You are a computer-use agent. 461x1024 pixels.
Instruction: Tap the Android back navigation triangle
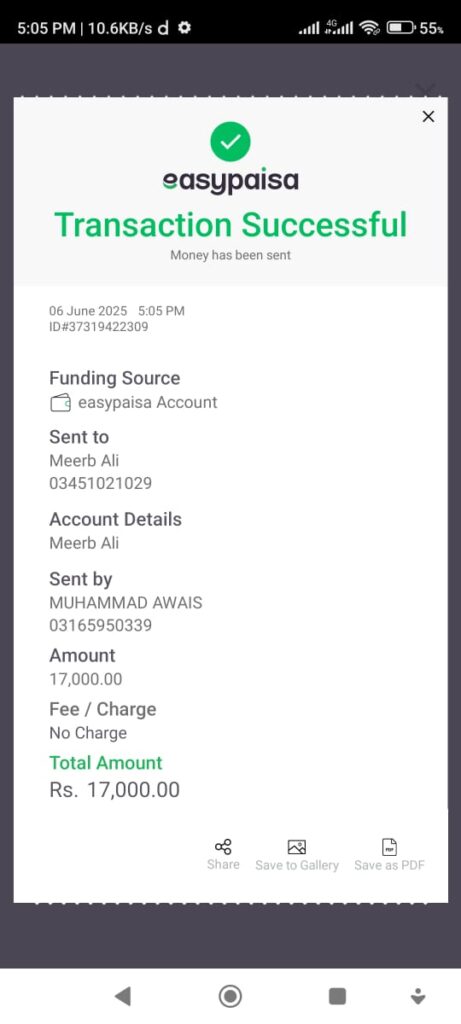(122, 996)
